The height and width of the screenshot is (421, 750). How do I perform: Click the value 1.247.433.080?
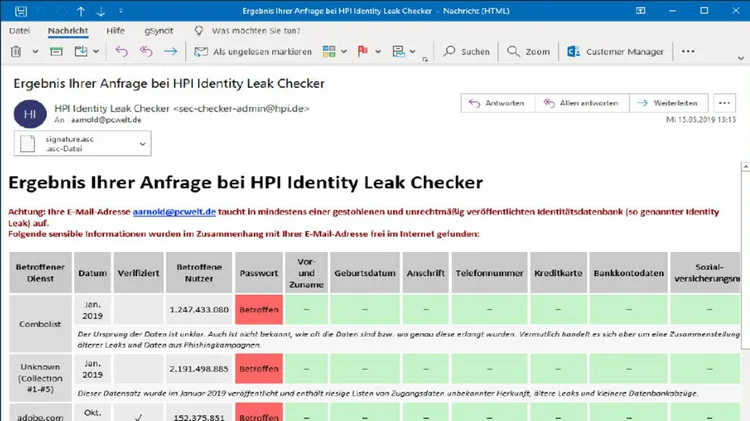199,310
